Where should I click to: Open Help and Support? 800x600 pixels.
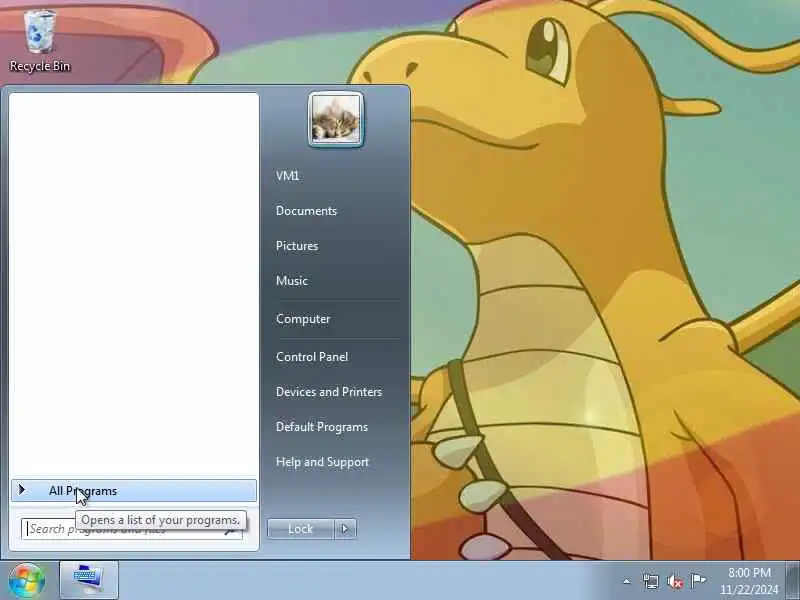coord(322,462)
